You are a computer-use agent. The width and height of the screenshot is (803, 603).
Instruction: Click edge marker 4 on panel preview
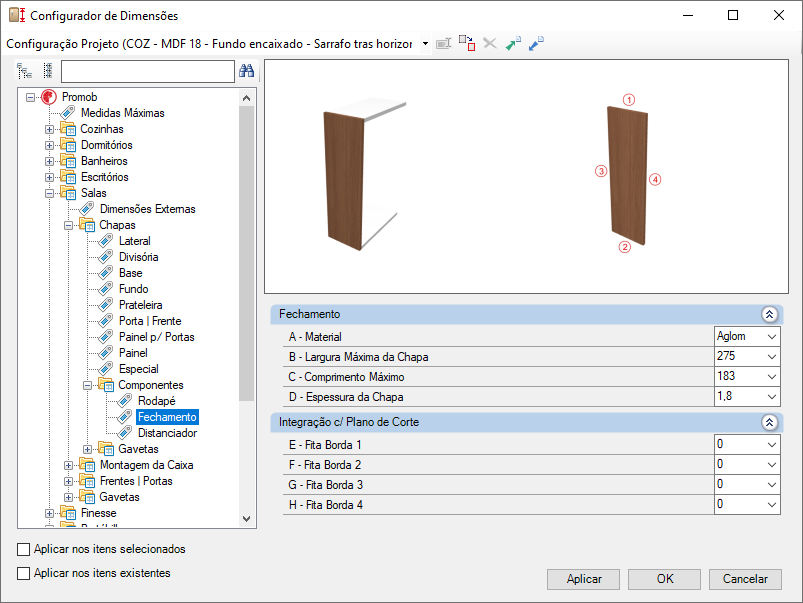click(655, 179)
